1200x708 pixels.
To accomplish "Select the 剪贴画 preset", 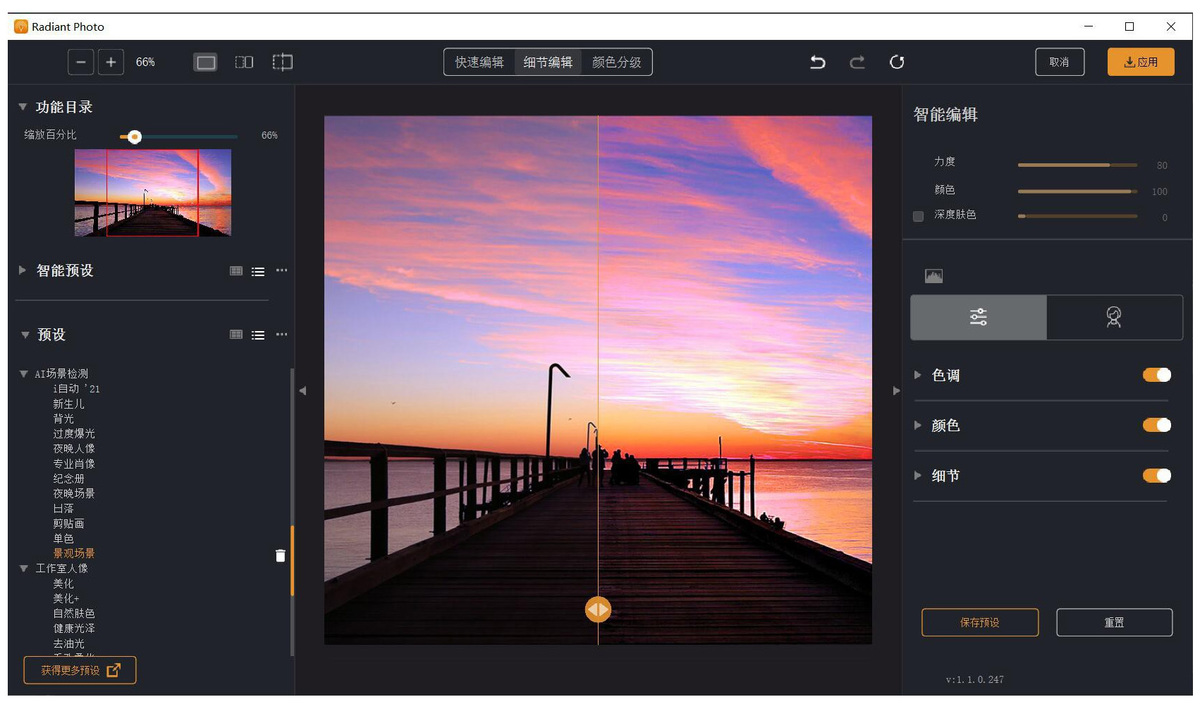I will (x=69, y=524).
